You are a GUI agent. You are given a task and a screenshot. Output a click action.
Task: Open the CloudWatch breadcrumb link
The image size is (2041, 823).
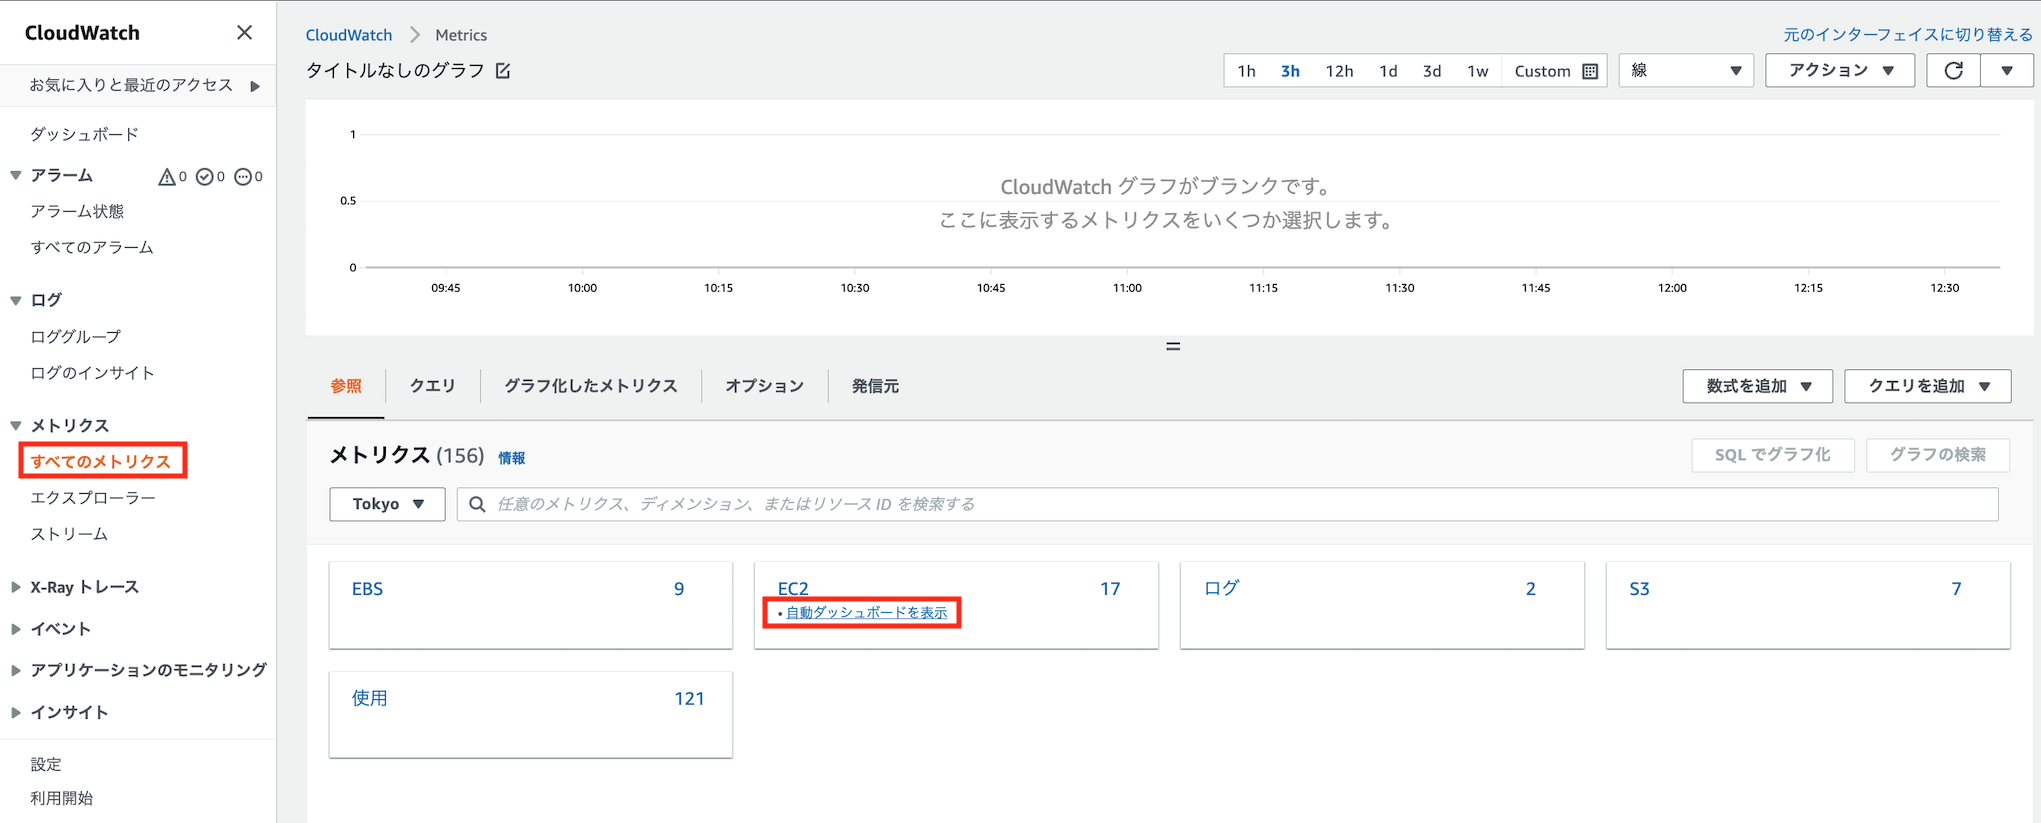(x=349, y=35)
